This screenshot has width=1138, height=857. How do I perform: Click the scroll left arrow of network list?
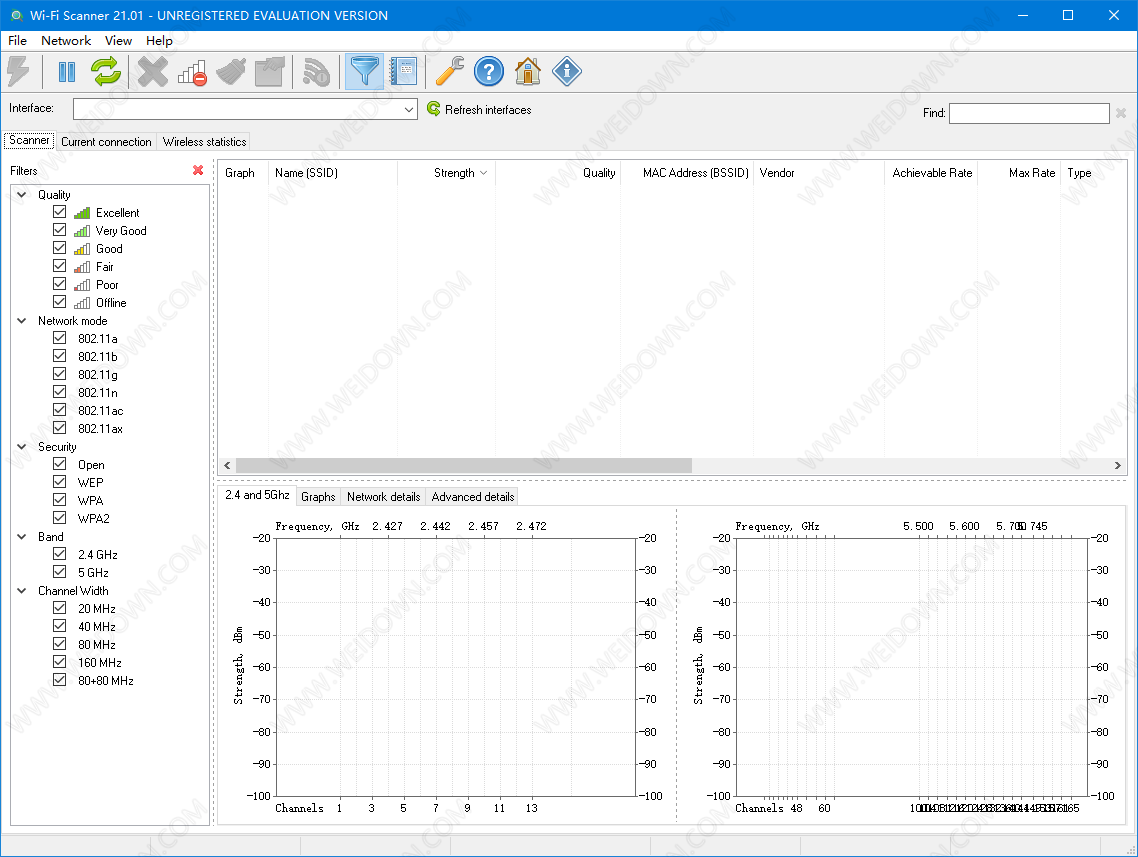click(x=227, y=465)
